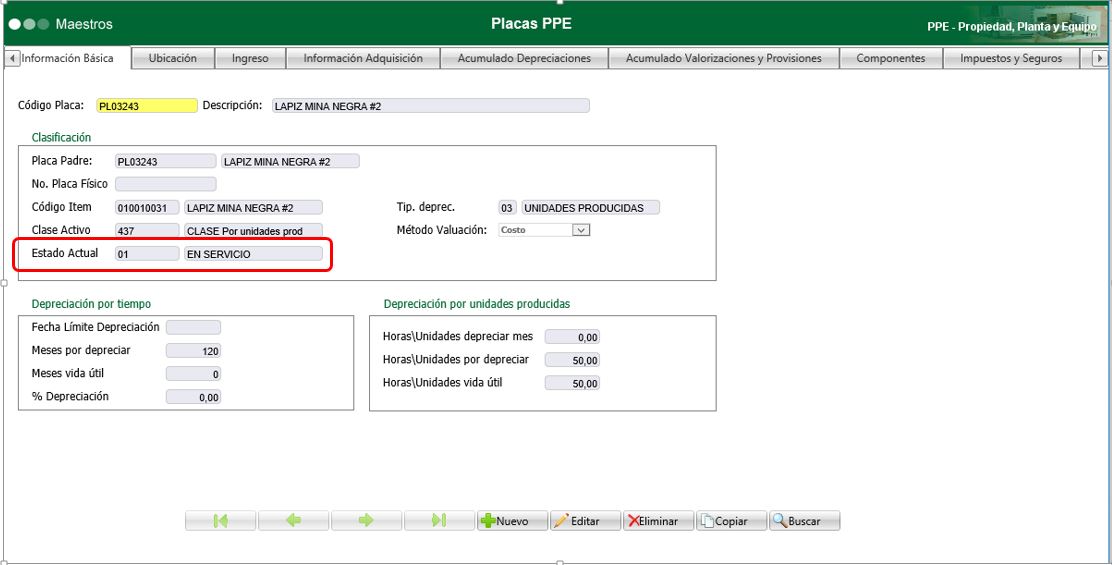This screenshot has height=565, width=1112.
Task: Jump to the last record
Action: coord(439,521)
